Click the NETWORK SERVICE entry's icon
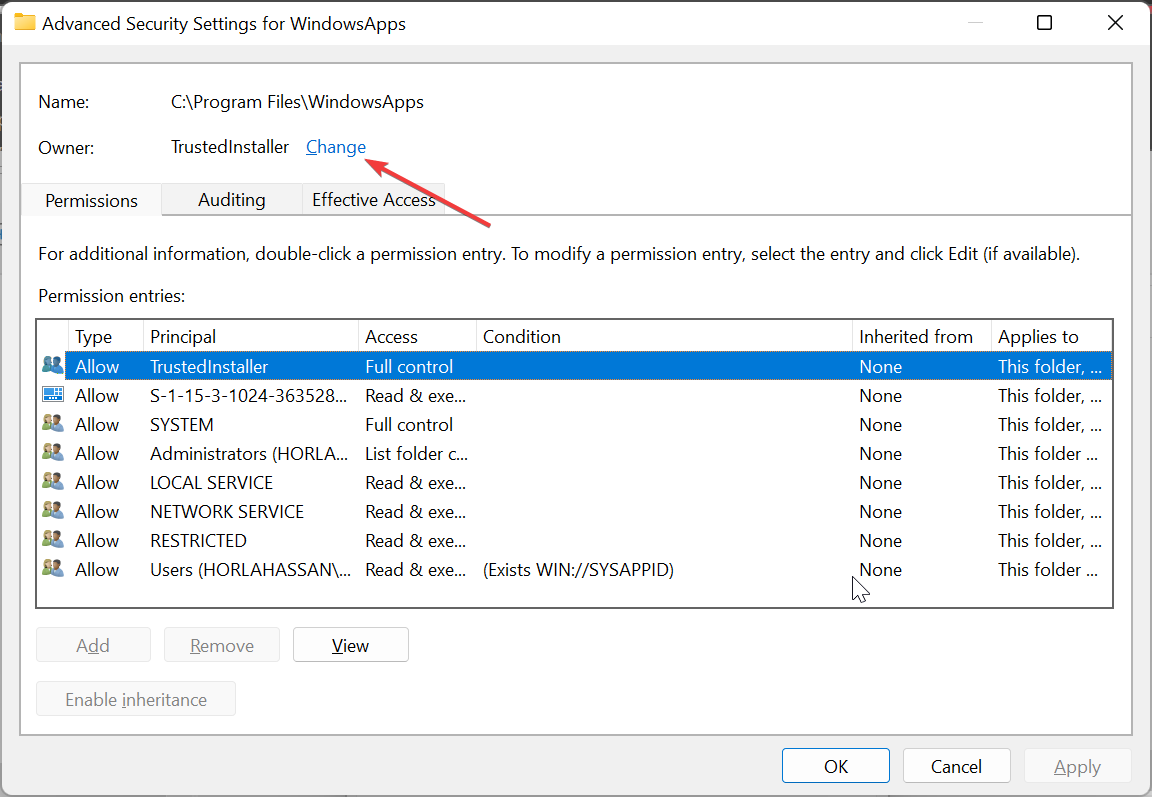 52,511
